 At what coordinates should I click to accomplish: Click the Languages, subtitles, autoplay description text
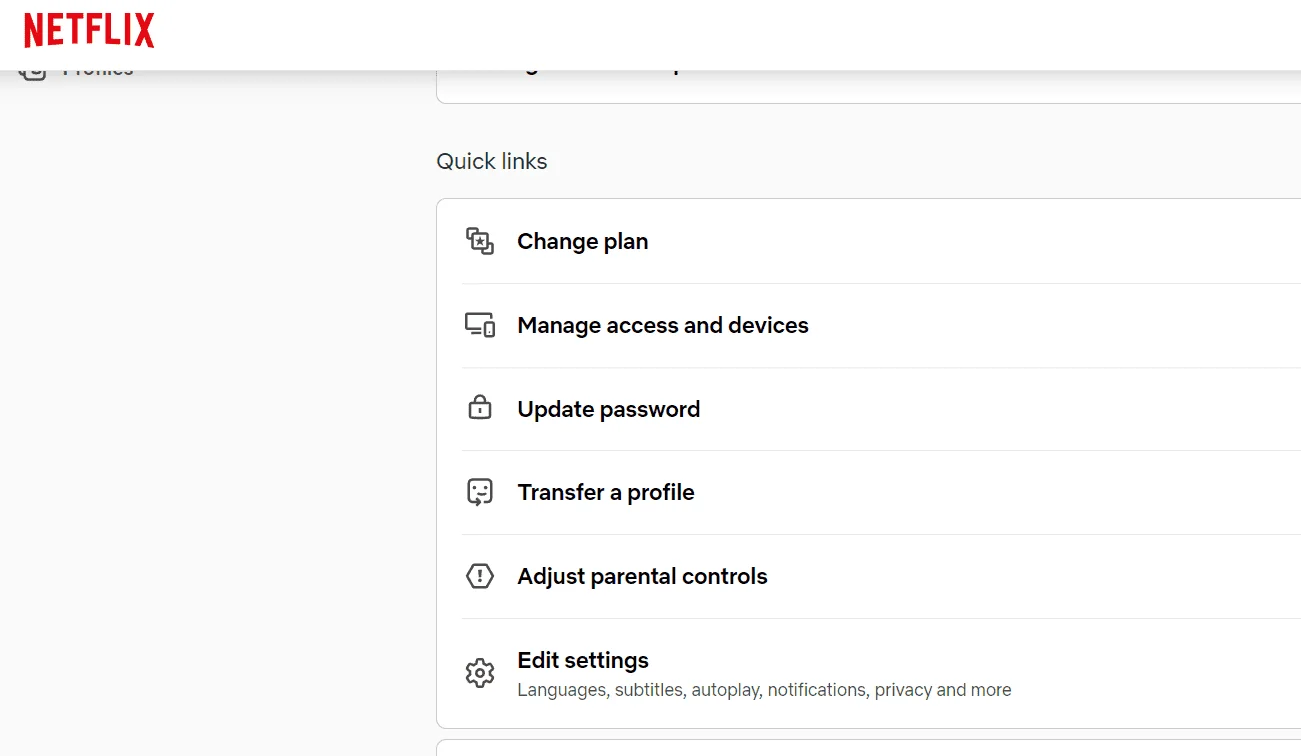[764, 690]
